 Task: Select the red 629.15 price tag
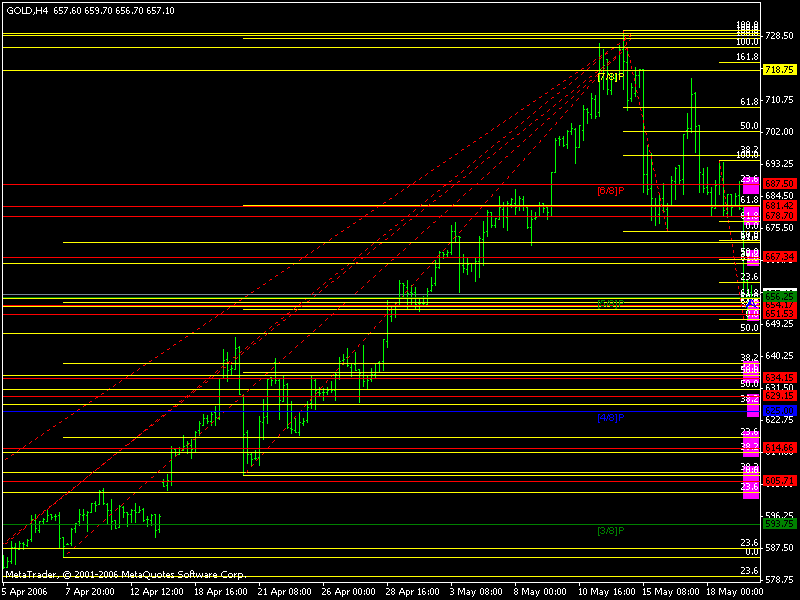779,396
